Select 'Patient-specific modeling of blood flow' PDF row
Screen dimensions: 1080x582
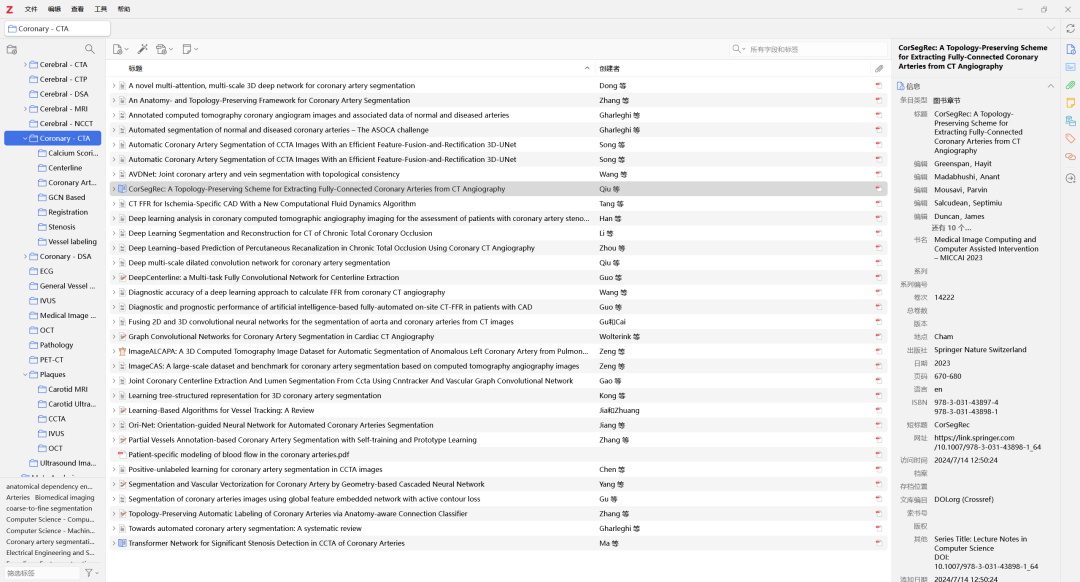(498, 455)
